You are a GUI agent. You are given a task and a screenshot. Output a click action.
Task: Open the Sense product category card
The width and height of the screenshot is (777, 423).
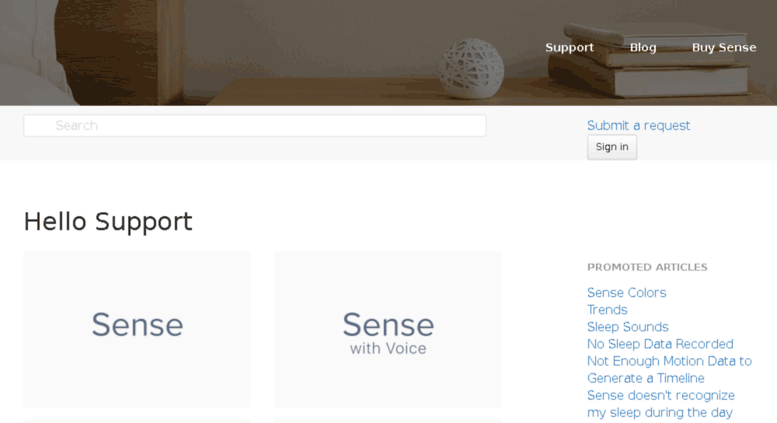point(137,329)
